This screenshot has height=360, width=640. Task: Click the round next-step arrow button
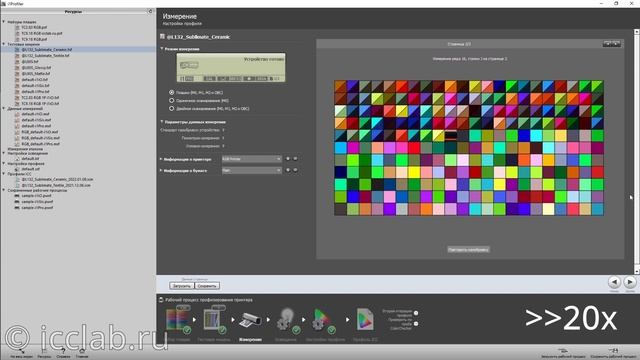(x=630, y=282)
